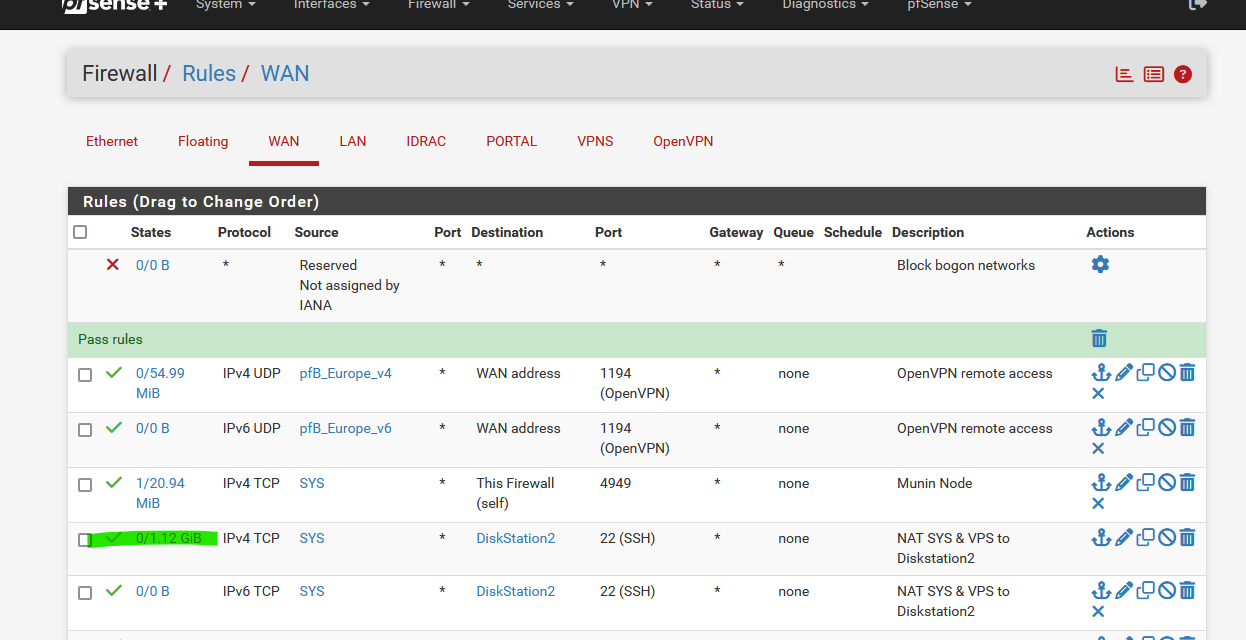Disable the IPv6 UDP OpenVPN rule

pyautogui.click(x=1166, y=428)
